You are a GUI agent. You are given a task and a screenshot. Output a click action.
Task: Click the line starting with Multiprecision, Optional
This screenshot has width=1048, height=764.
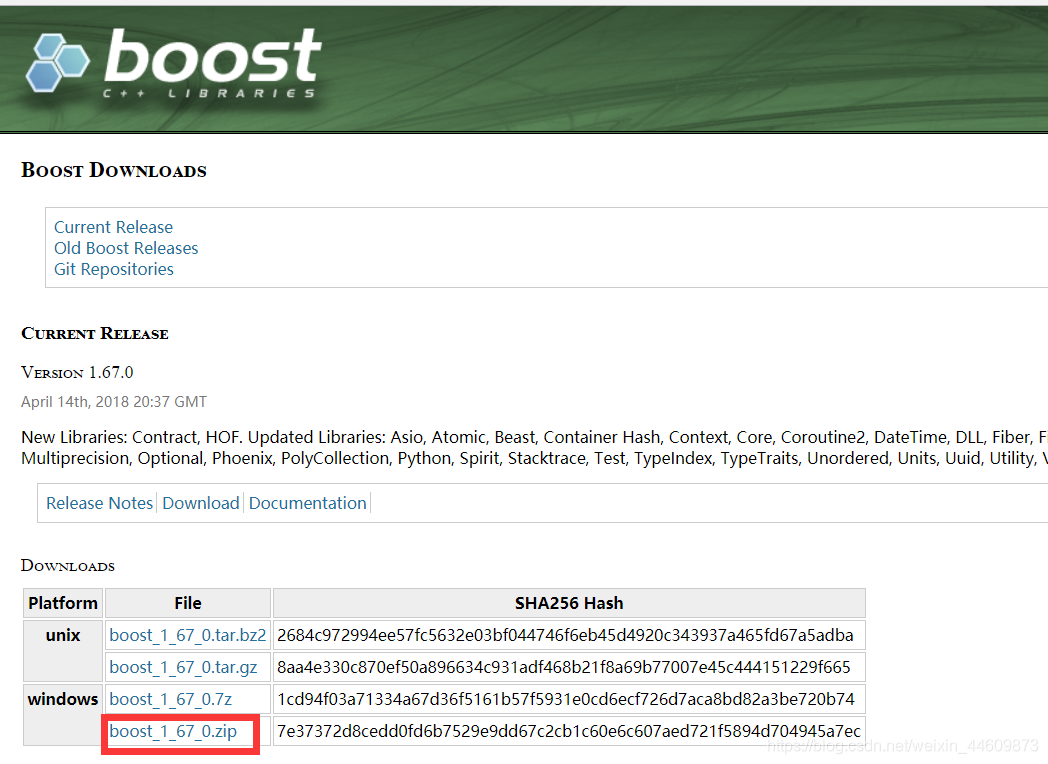point(535,459)
